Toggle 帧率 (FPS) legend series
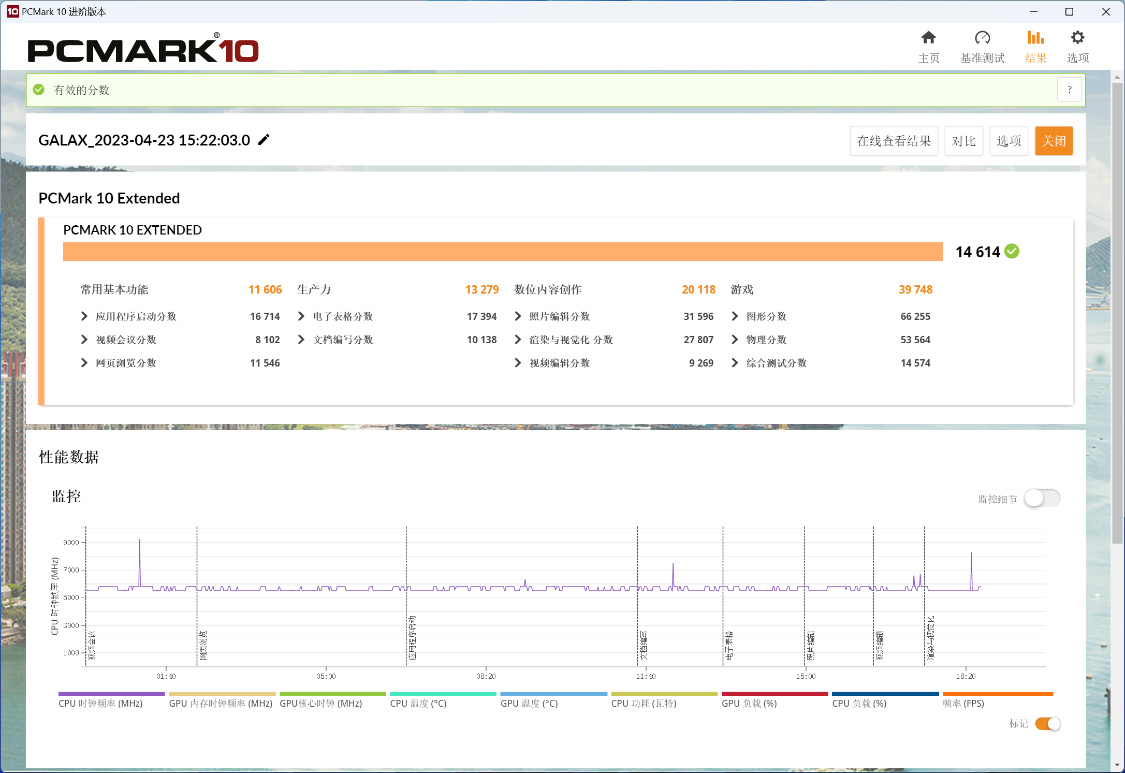 [997, 701]
